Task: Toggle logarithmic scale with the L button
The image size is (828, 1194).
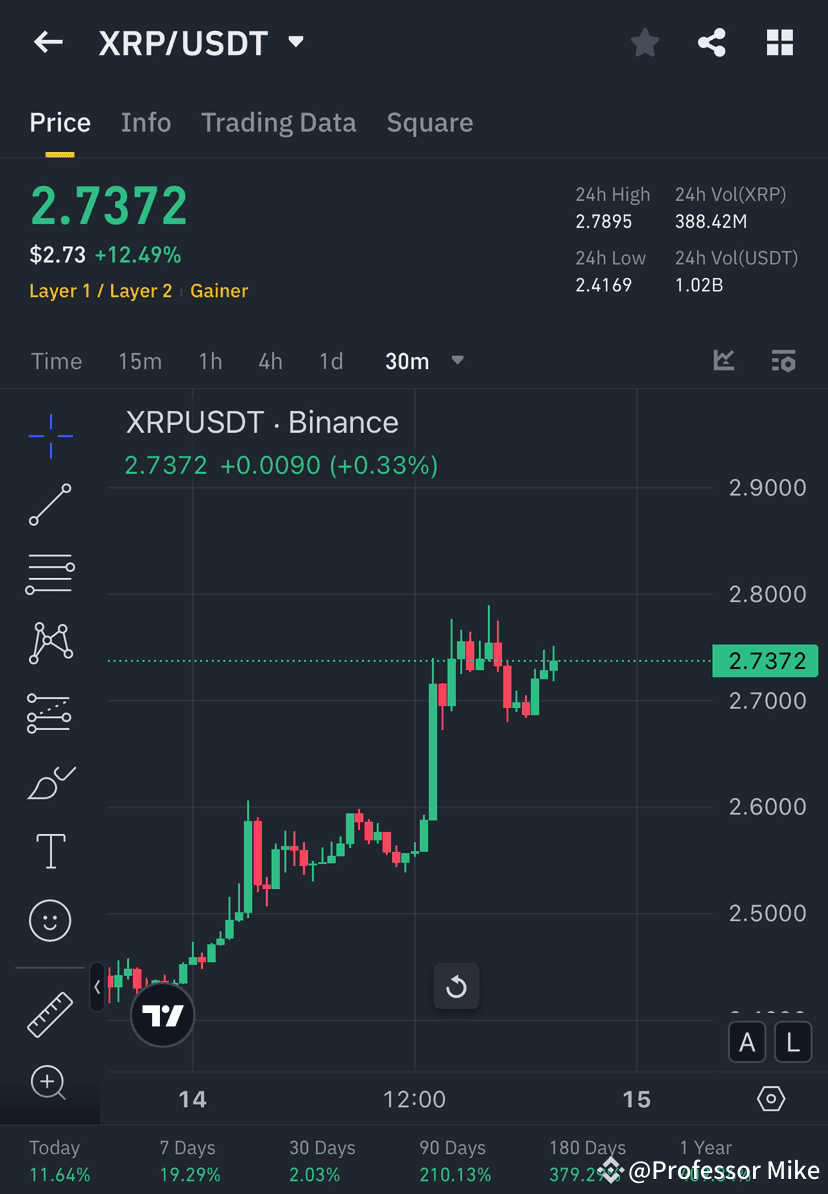Action: tap(792, 1042)
